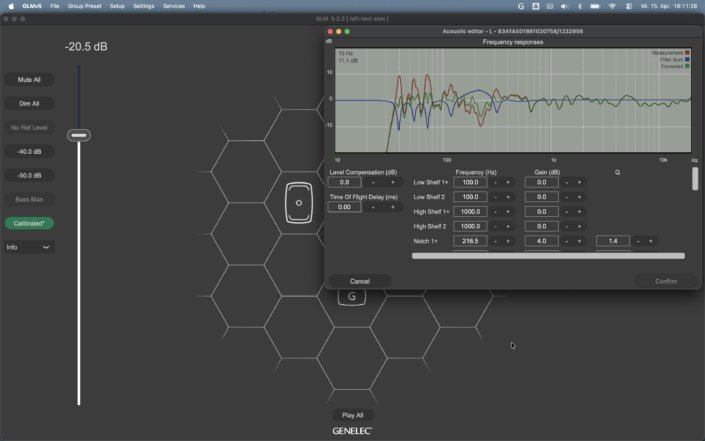Increase High Shelf 2 gain

tap(579, 227)
